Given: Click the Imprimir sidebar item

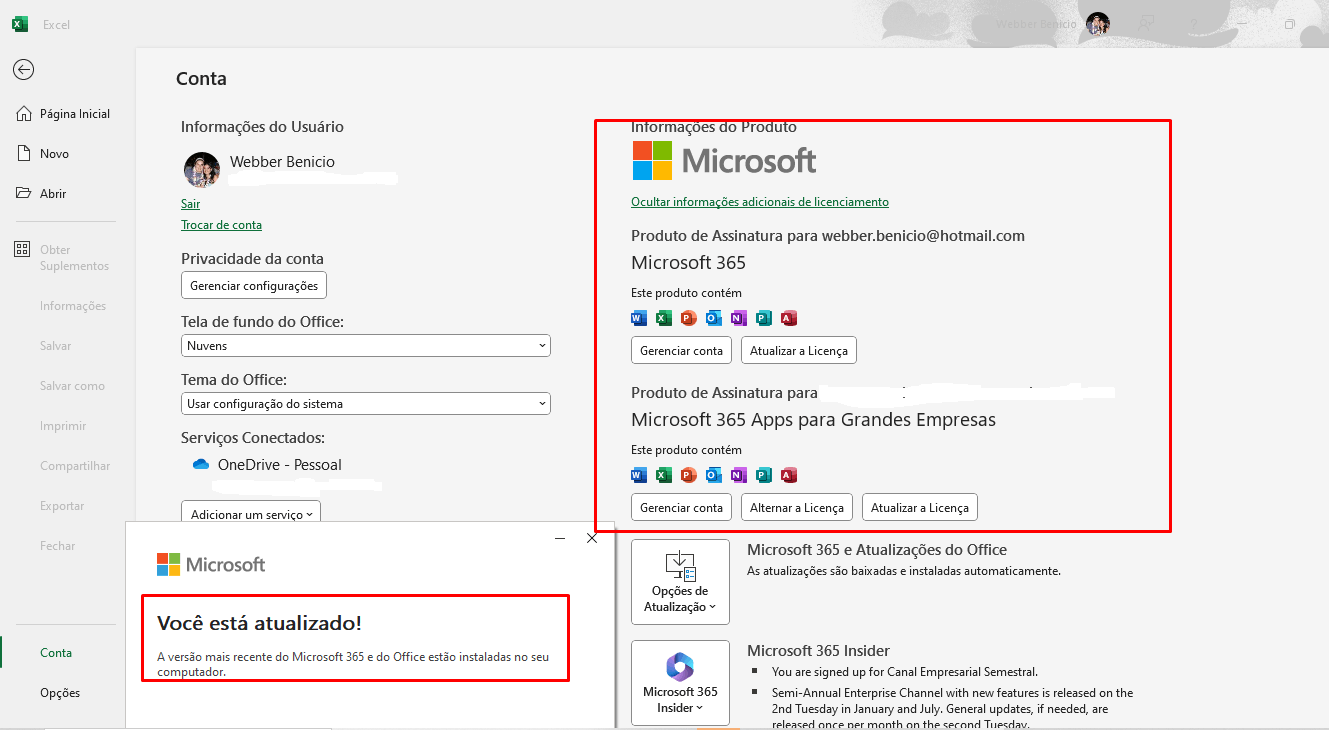Looking at the screenshot, I should (x=63, y=426).
